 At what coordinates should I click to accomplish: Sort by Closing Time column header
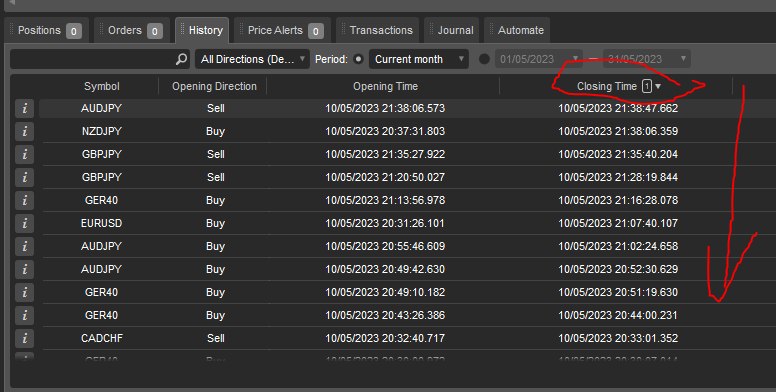pos(607,86)
